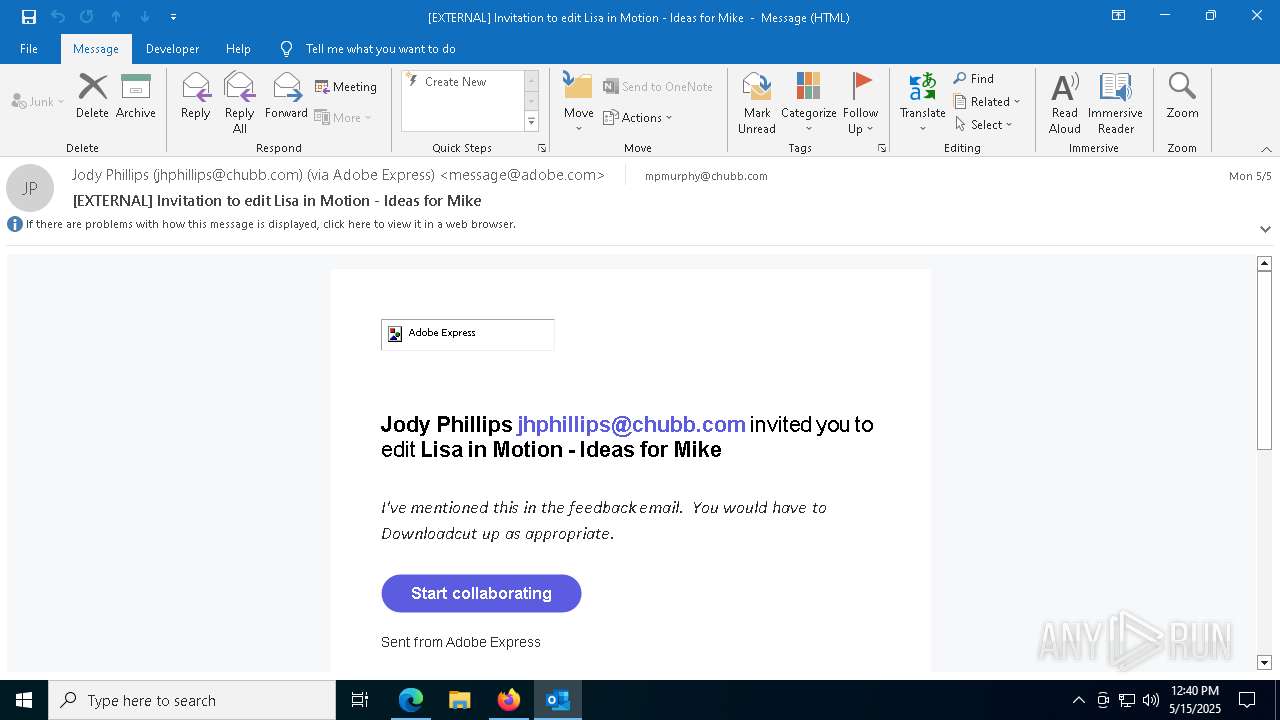This screenshot has width=1280, height=720.
Task: Delete this message
Action: point(92,97)
